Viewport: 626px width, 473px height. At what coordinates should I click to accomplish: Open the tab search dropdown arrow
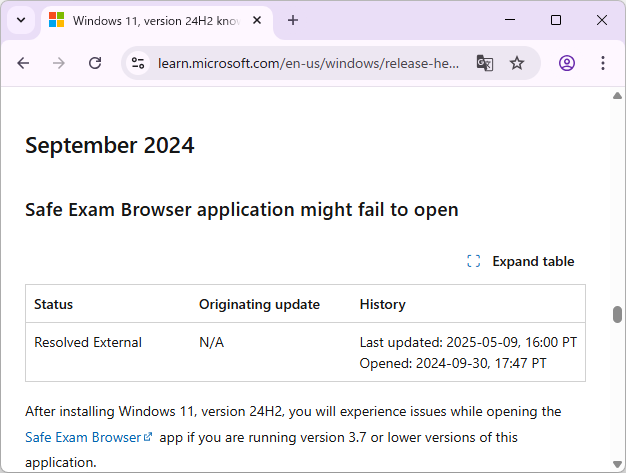(21, 20)
